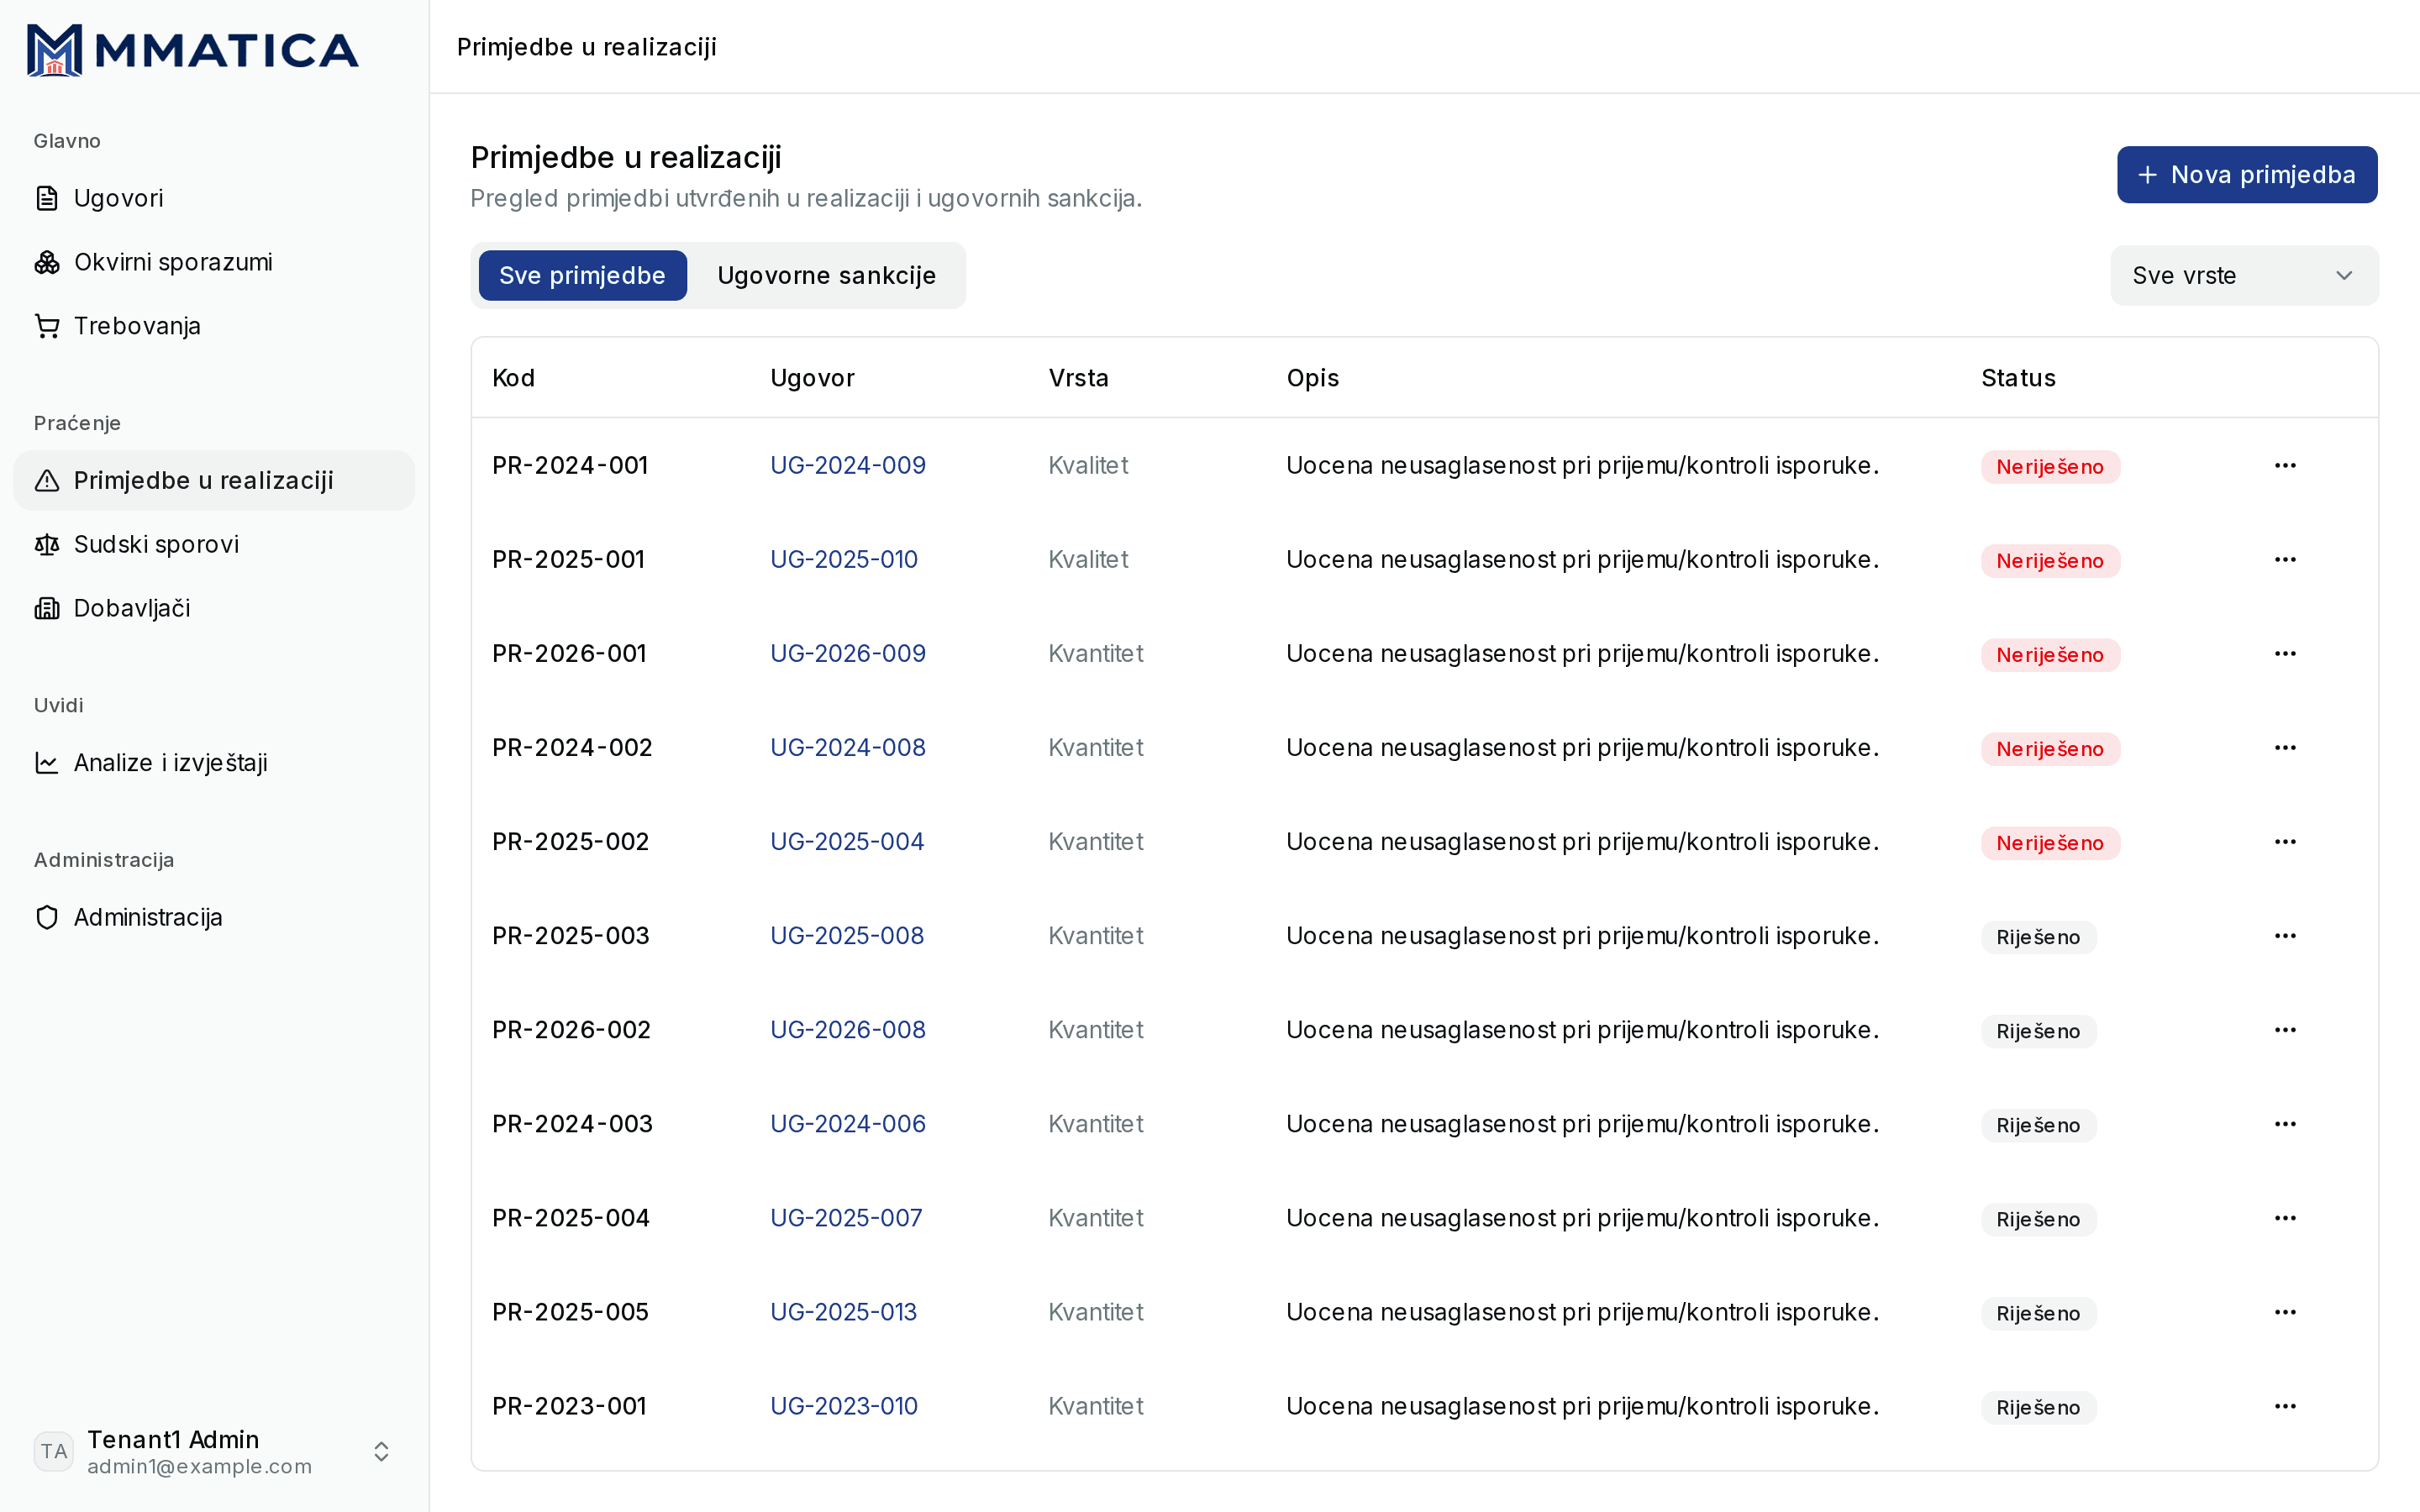The image size is (2420, 1512).
Task: Open the three-dot menu for PR-2023-001
Action: (x=2285, y=1406)
